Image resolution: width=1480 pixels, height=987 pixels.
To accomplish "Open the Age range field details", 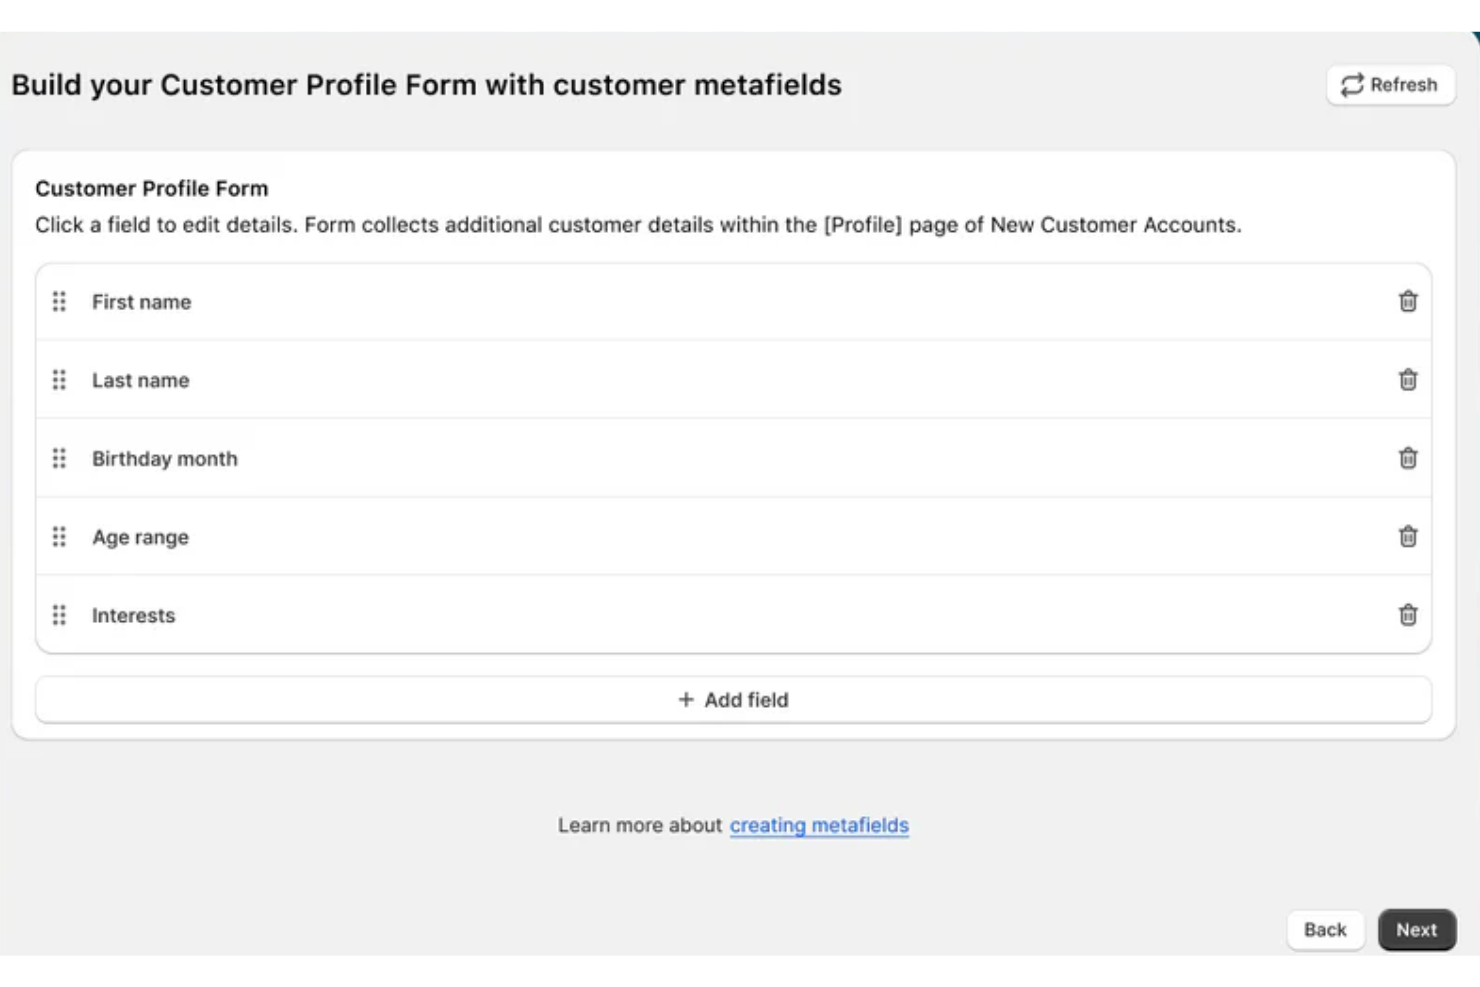I will click(140, 537).
